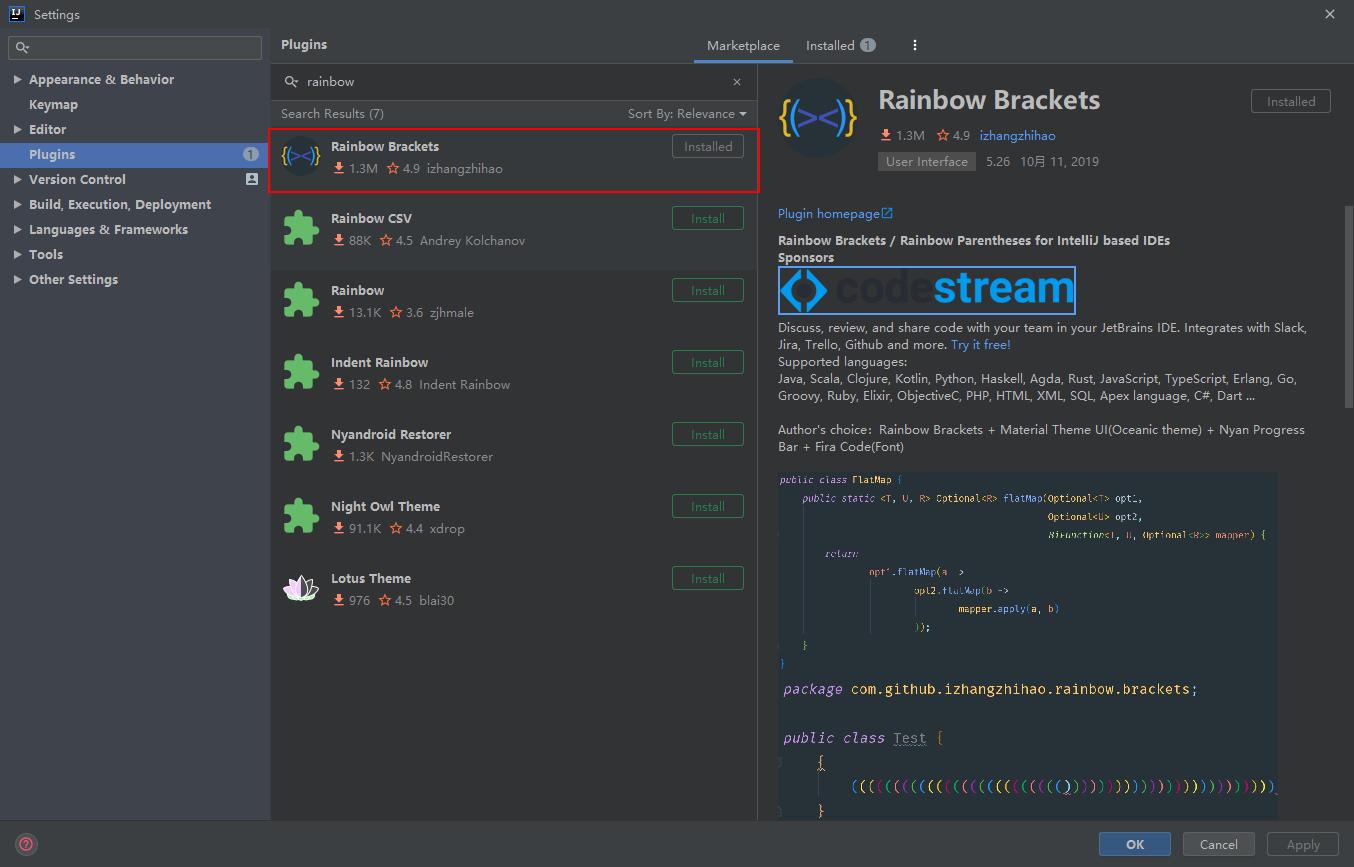Install the Rainbow plugin by zjhmale

point(708,290)
